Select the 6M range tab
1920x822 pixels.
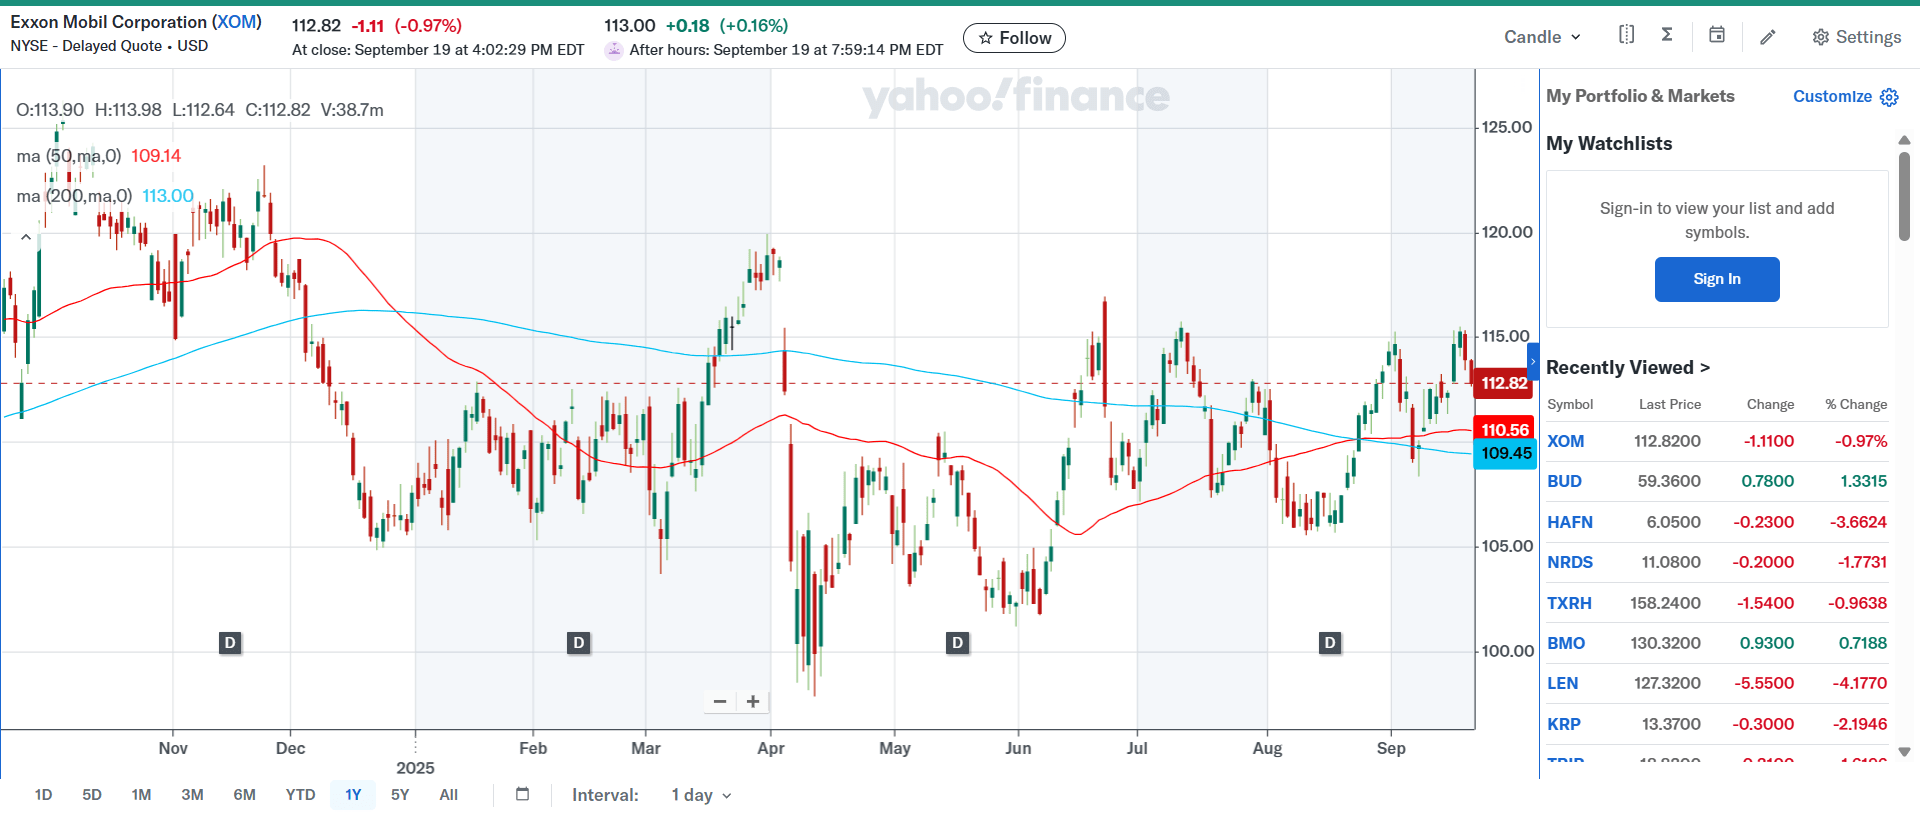coord(244,795)
